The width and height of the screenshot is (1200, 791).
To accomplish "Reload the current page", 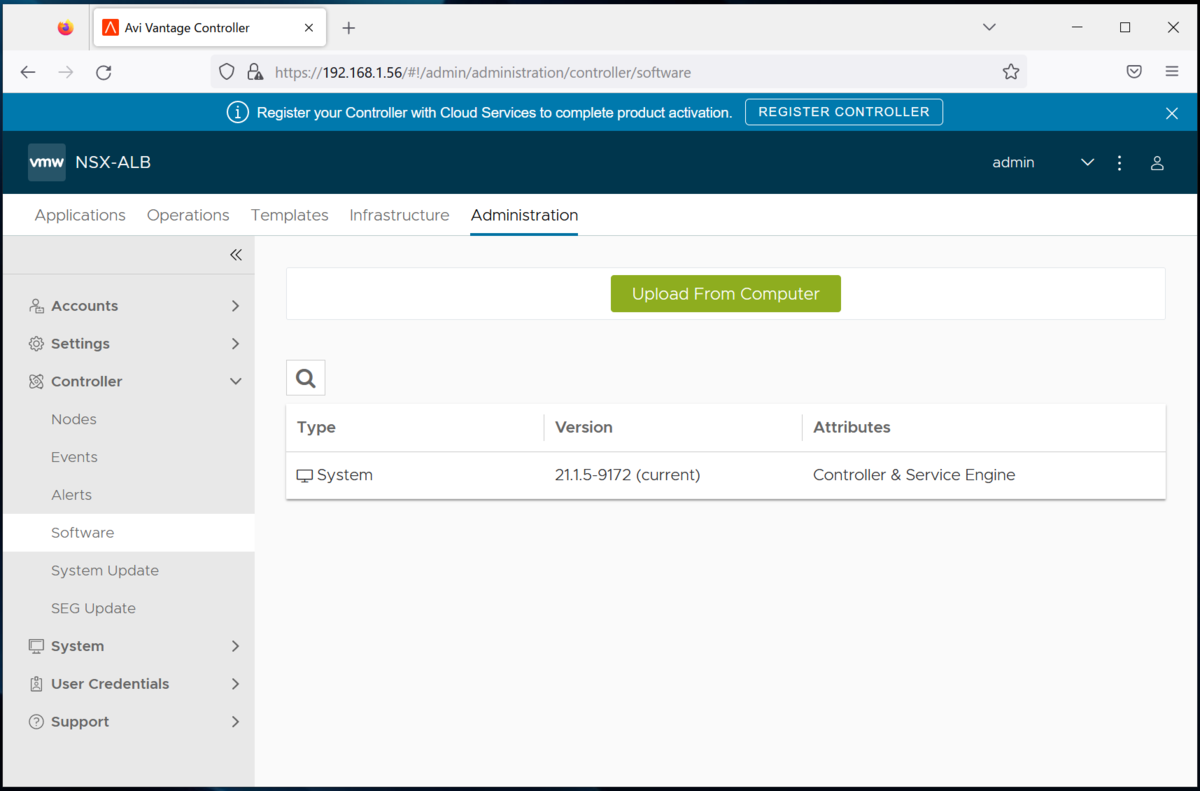I will pos(104,72).
